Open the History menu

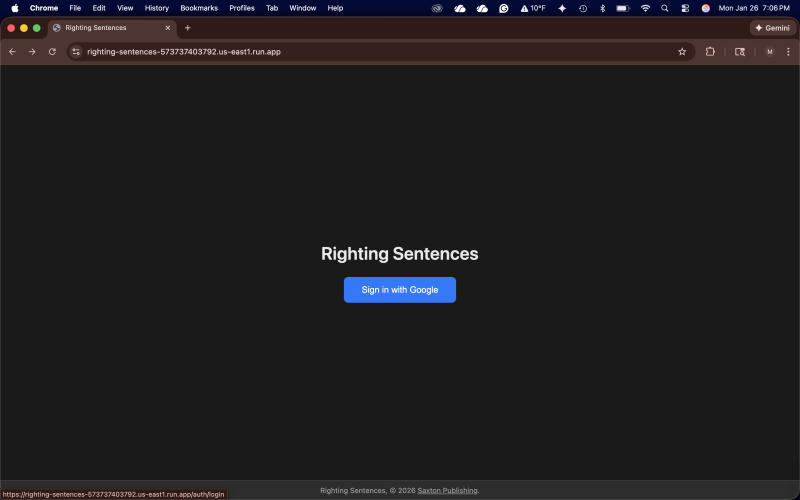157,8
